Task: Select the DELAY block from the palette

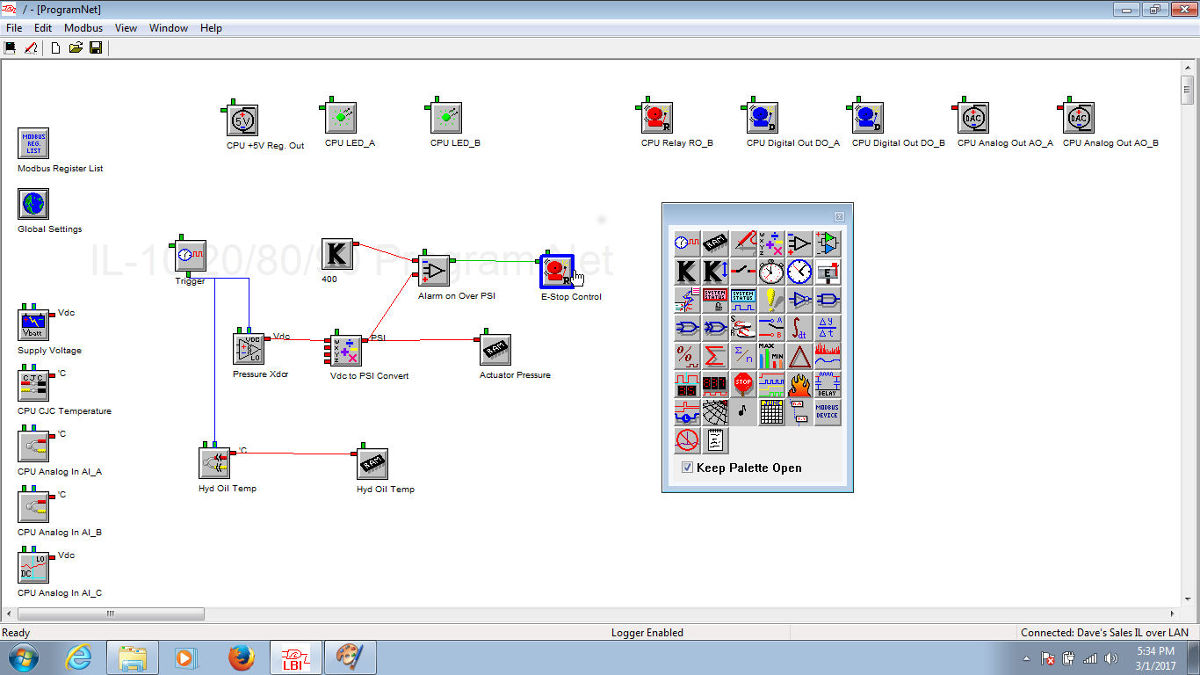Action: [825, 383]
